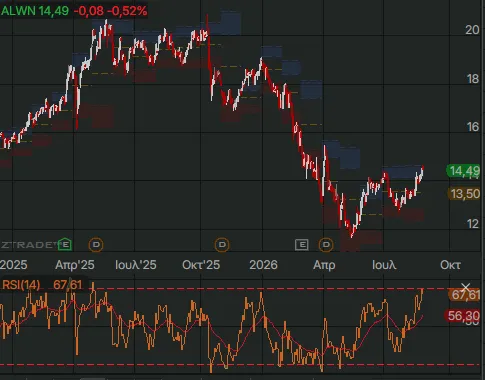Open the D dividend marker near Απρ'25

click(x=96, y=245)
